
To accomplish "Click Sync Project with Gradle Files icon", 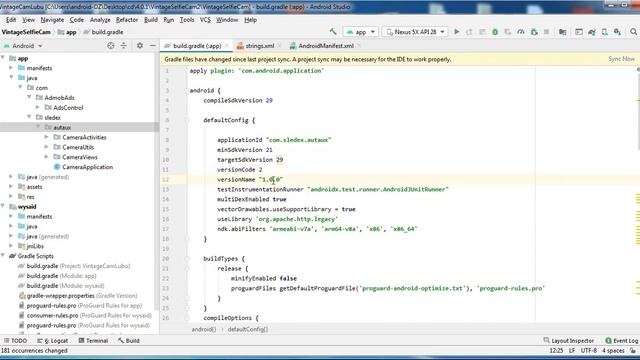I will coord(592,32).
